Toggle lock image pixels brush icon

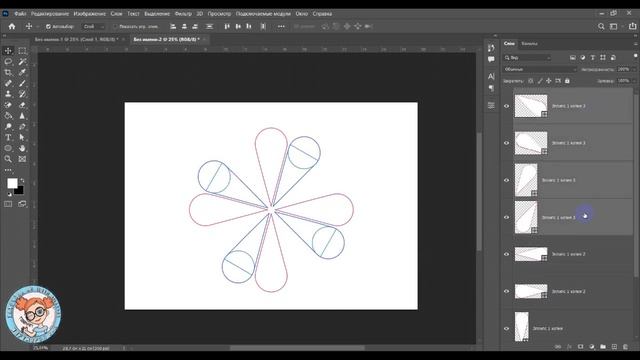click(540, 81)
